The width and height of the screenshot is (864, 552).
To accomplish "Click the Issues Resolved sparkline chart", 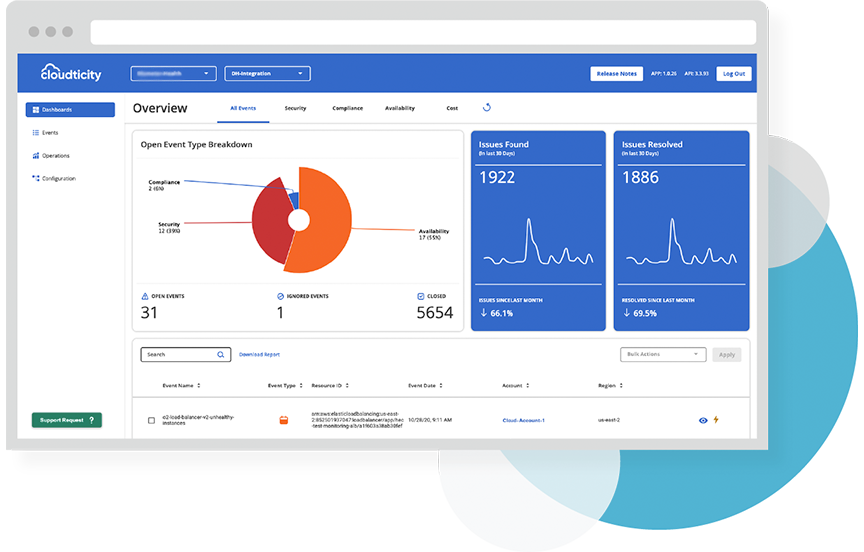I will click(x=682, y=242).
